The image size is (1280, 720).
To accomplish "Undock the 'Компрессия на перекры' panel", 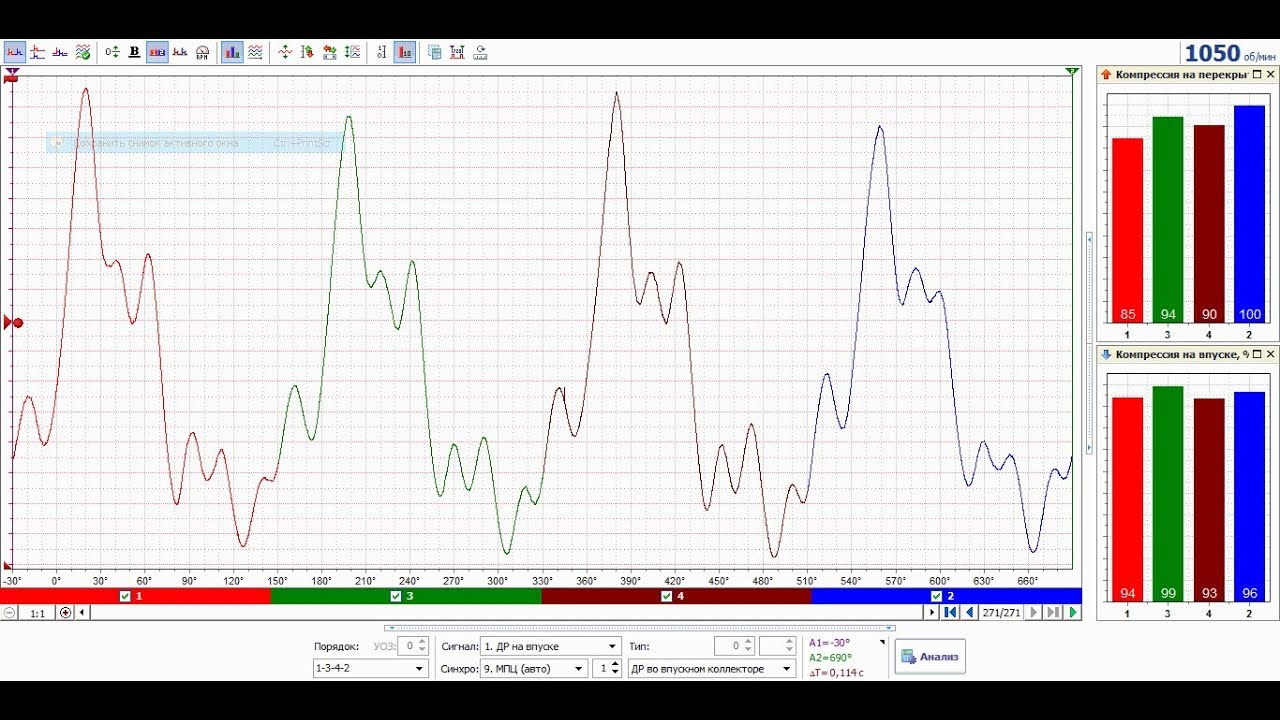I will click(x=1257, y=75).
